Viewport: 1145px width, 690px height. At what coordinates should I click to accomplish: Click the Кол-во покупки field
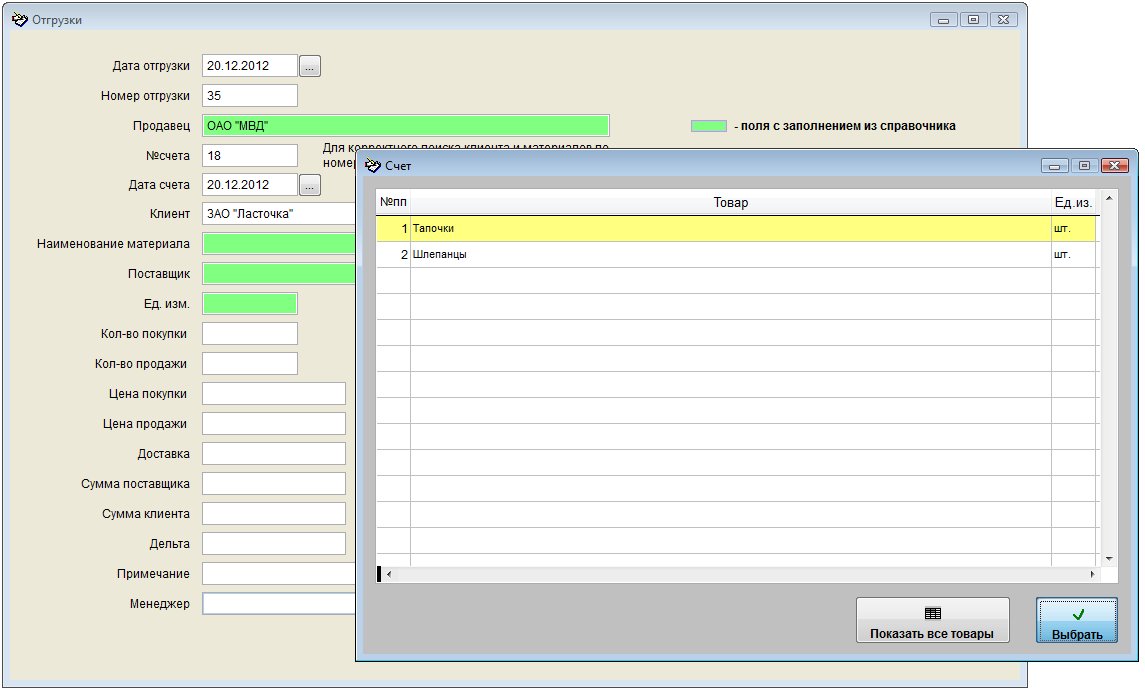(x=250, y=334)
